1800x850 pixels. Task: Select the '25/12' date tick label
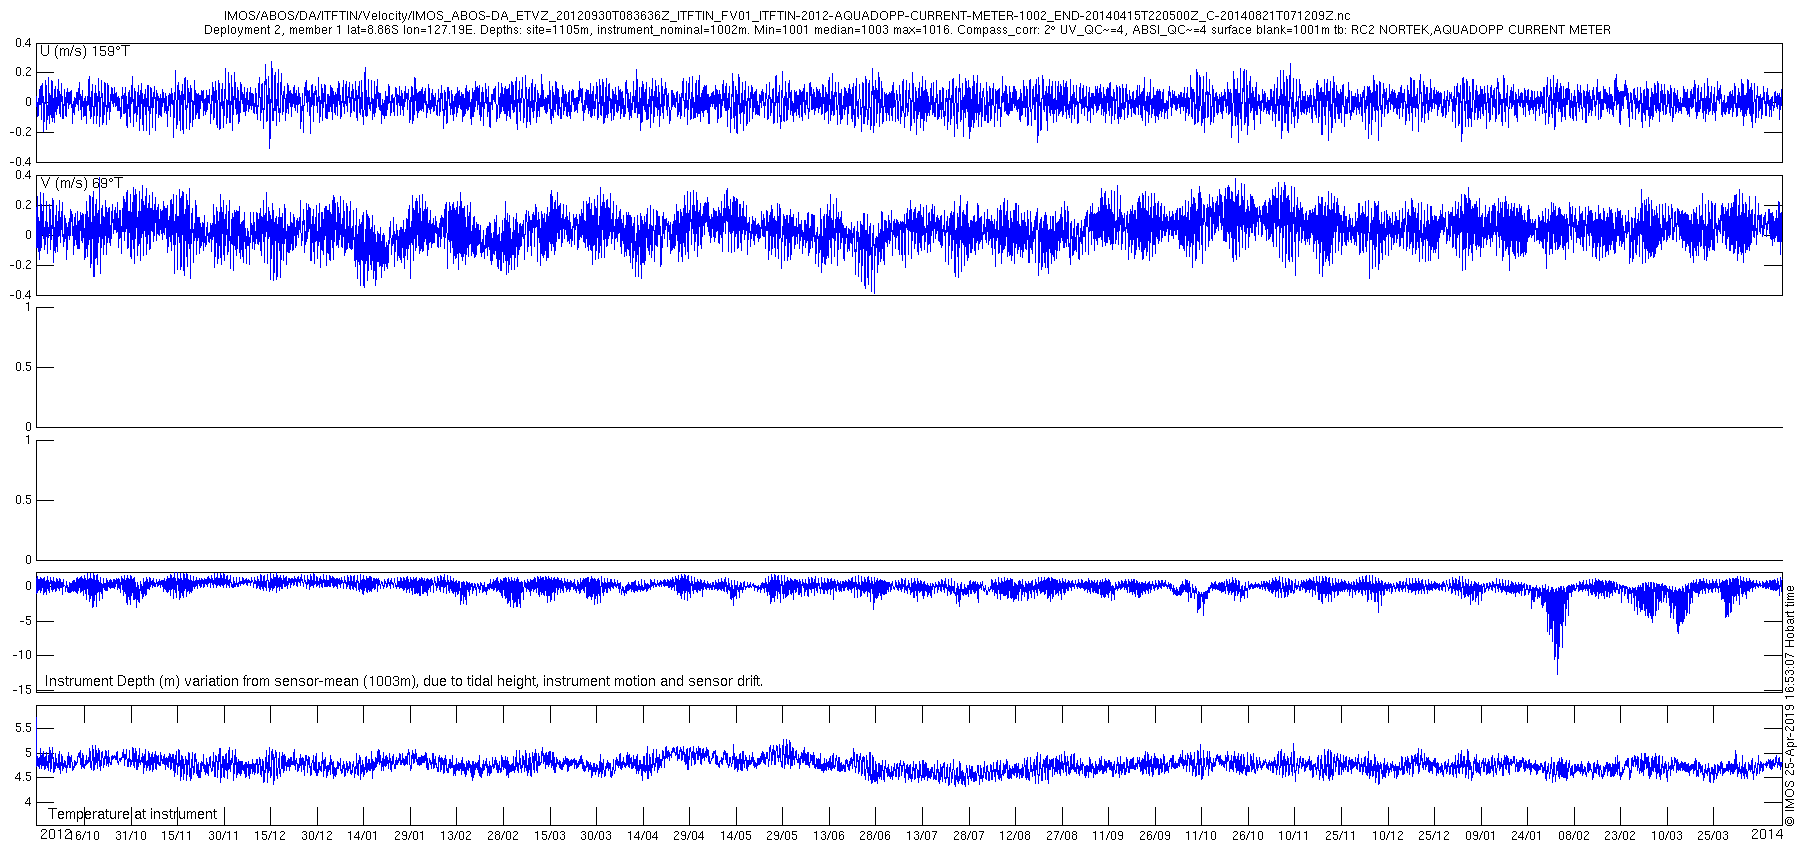(1433, 836)
